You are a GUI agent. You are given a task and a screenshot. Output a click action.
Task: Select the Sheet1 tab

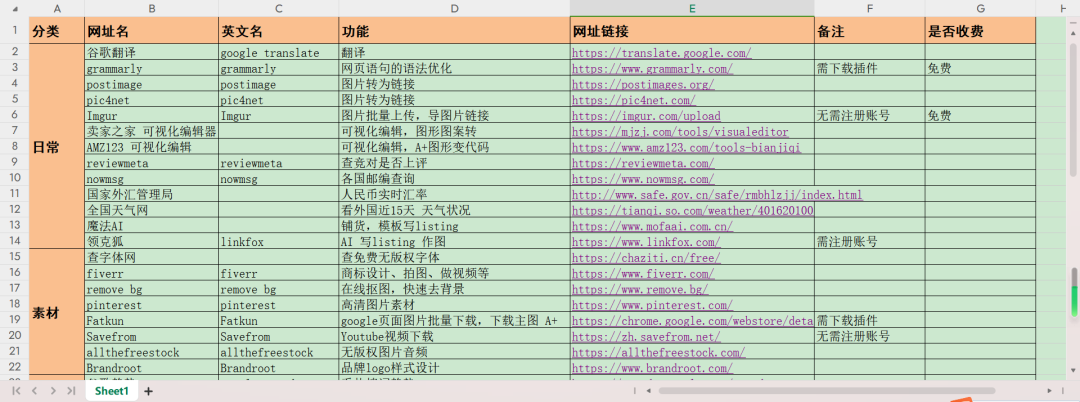(112, 391)
